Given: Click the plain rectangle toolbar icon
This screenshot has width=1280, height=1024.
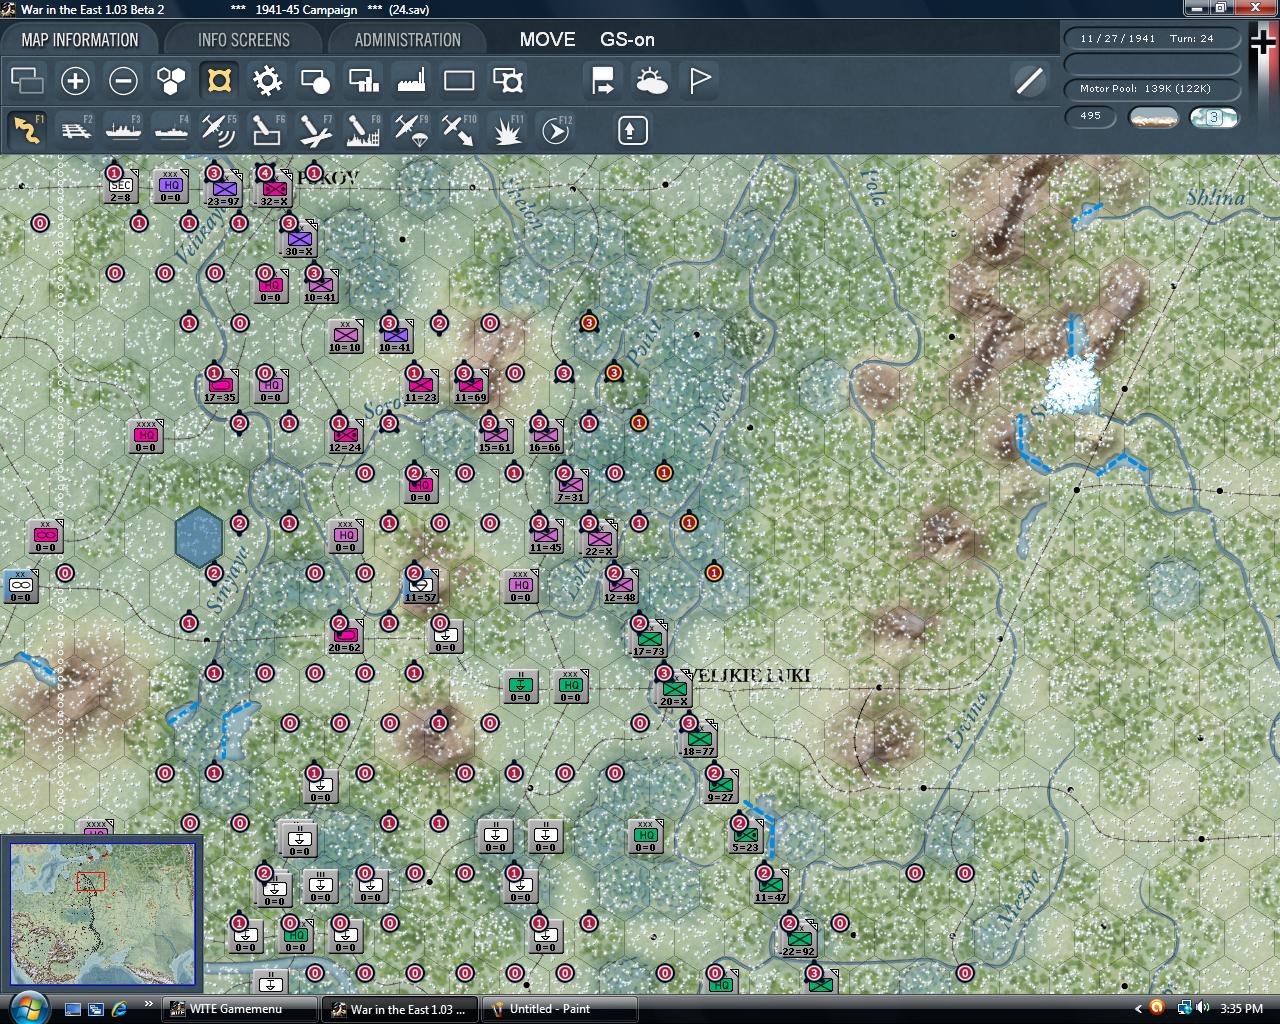Looking at the screenshot, I should [x=459, y=80].
